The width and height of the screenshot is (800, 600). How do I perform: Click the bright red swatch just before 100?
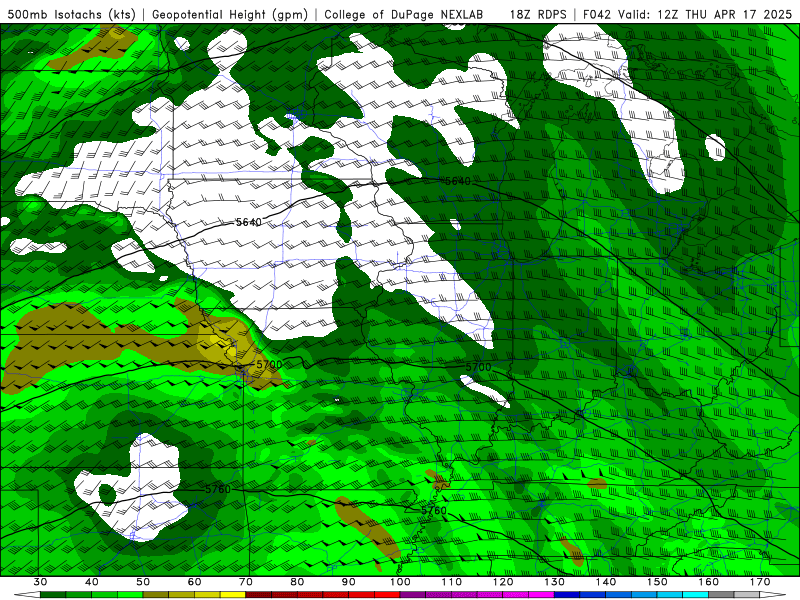[x=387, y=594]
